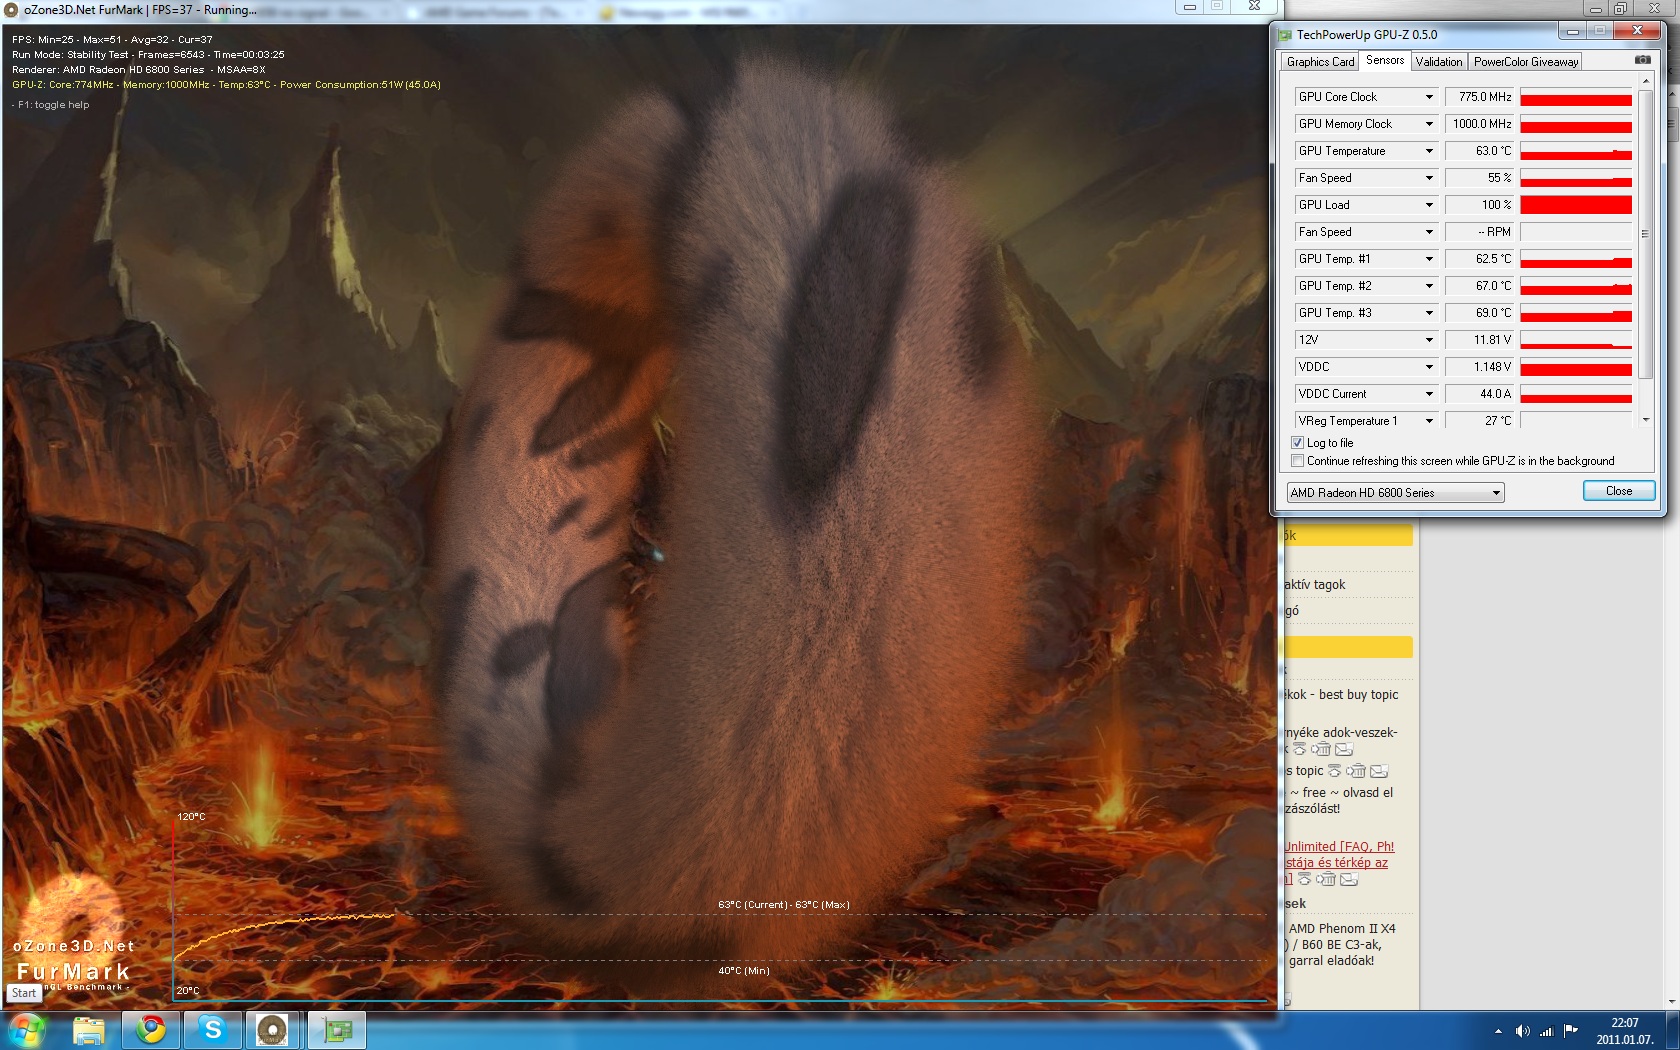Click the GPU Temperature sensor graph
This screenshot has width=1680, height=1050.
click(1576, 151)
